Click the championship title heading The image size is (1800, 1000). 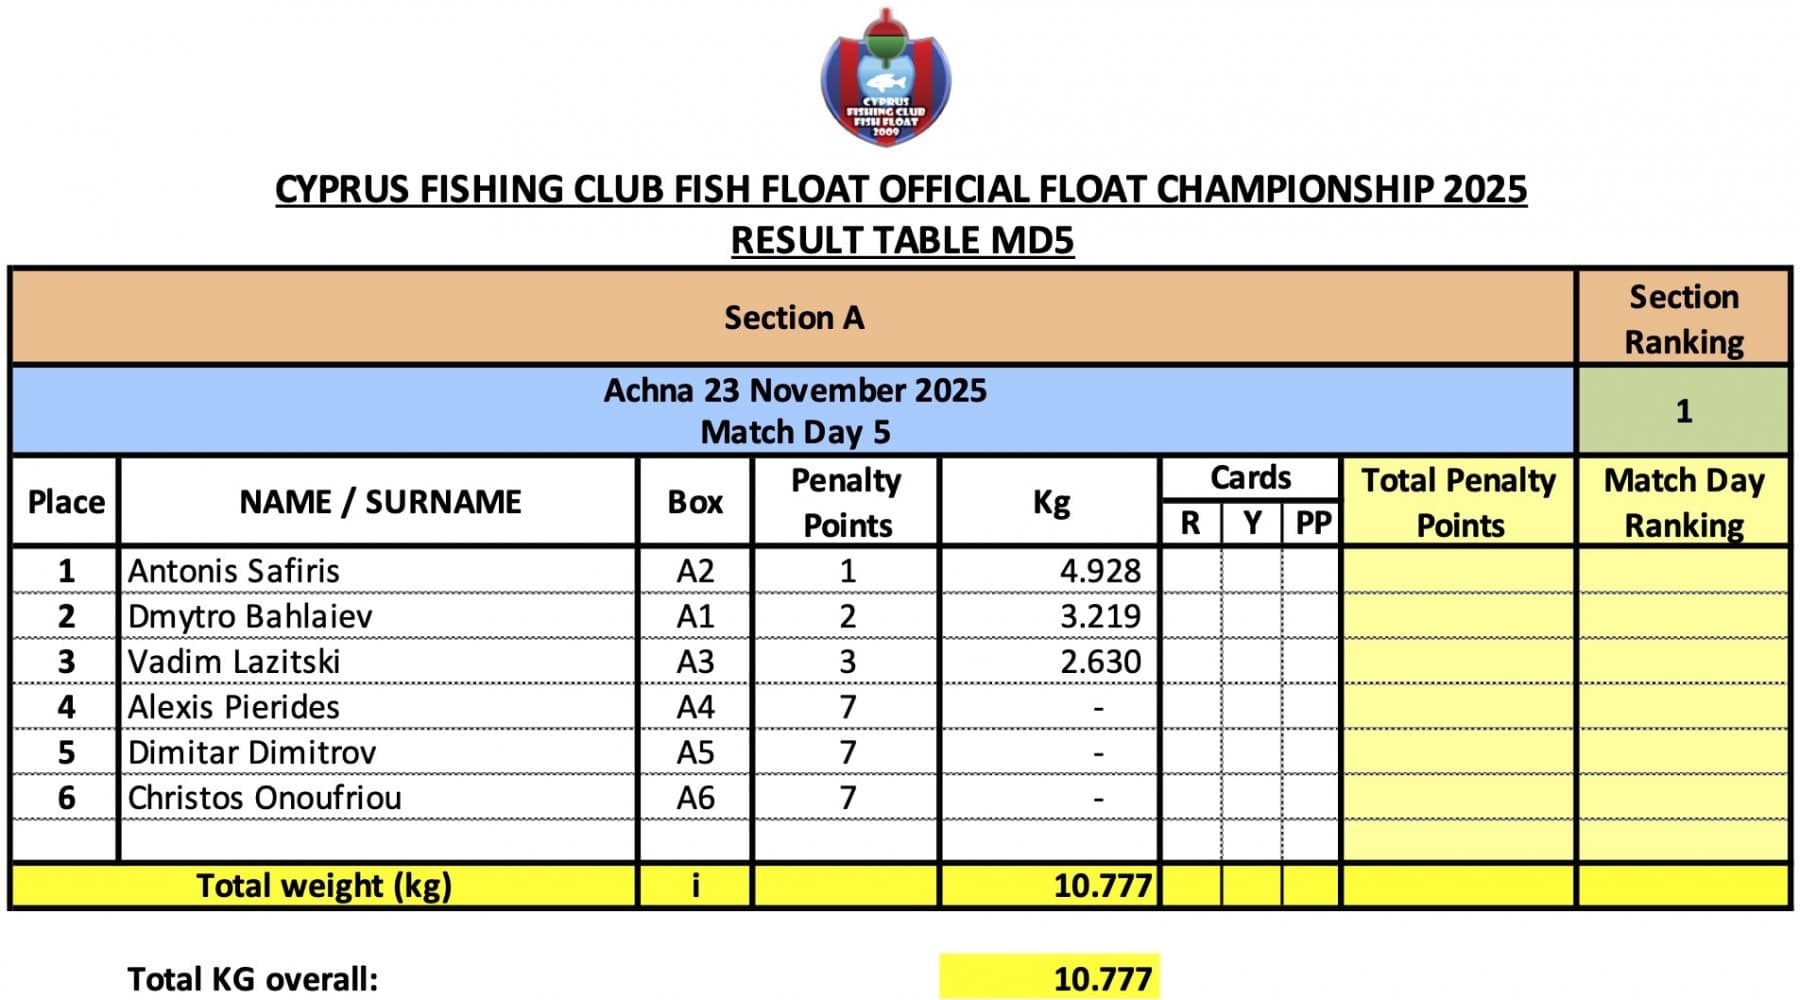[900, 189]
